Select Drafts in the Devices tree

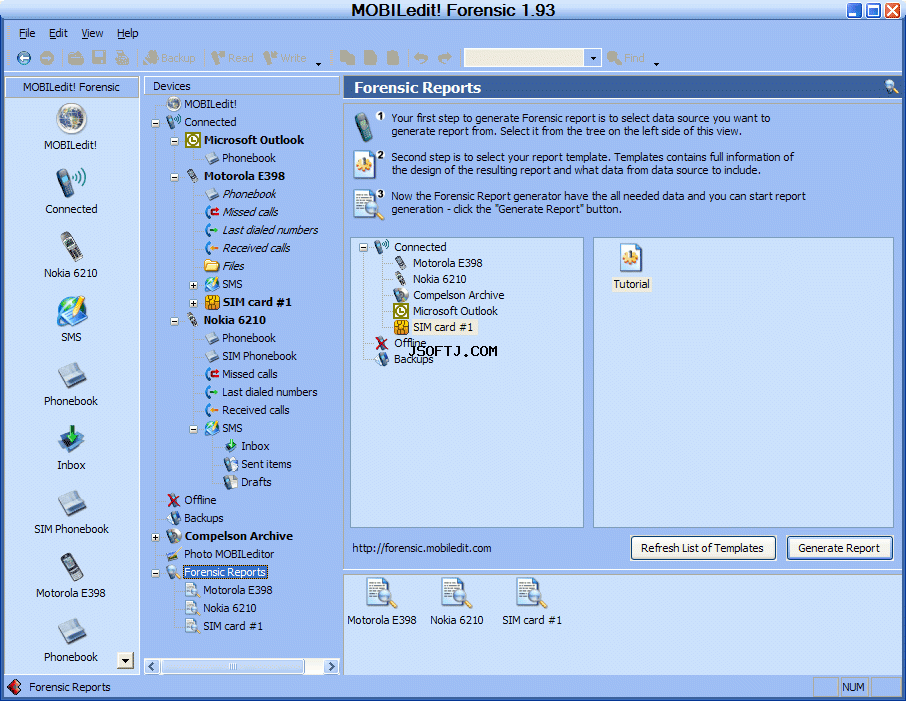[x=256, y=482]
